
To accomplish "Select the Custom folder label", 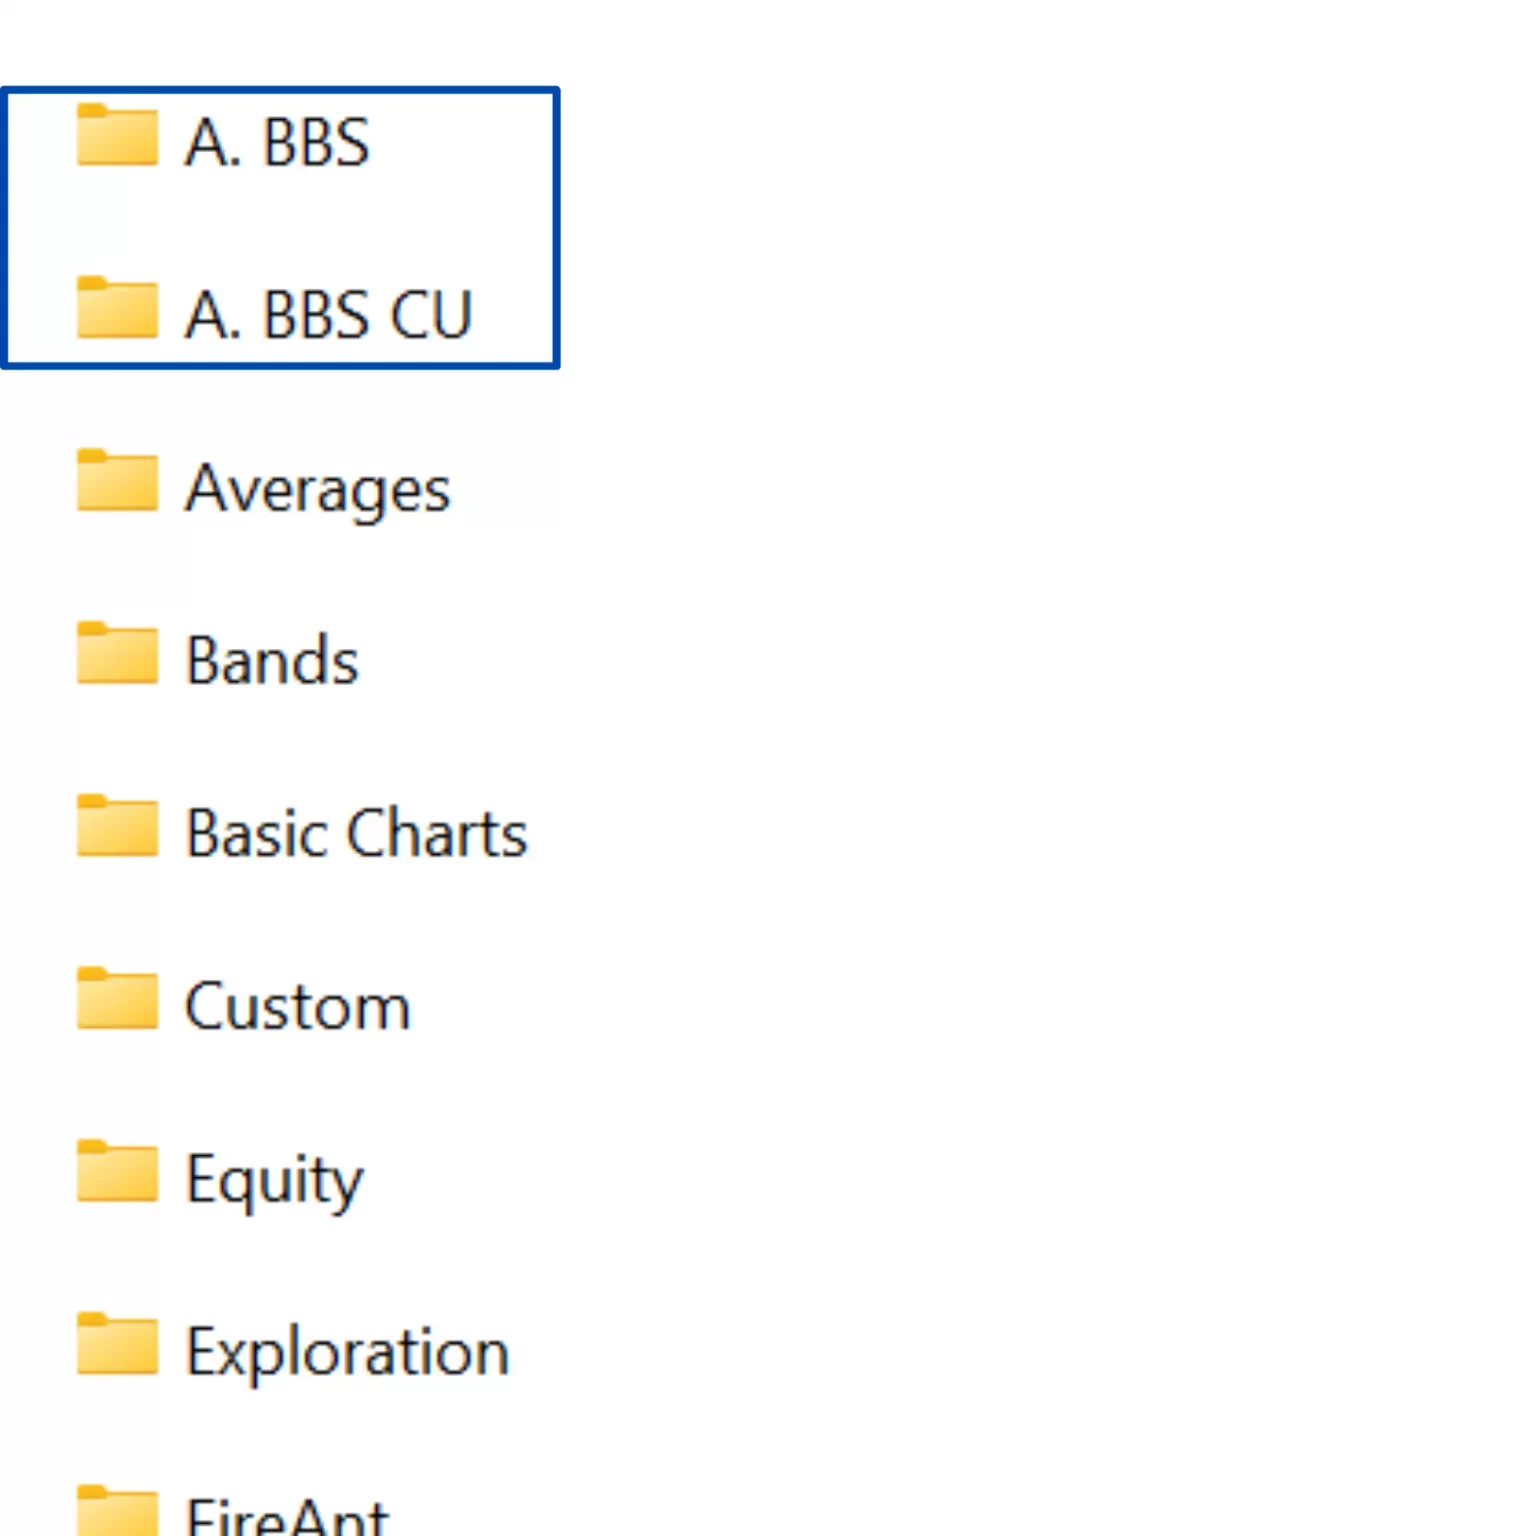I will click(x=298, y=1006).
